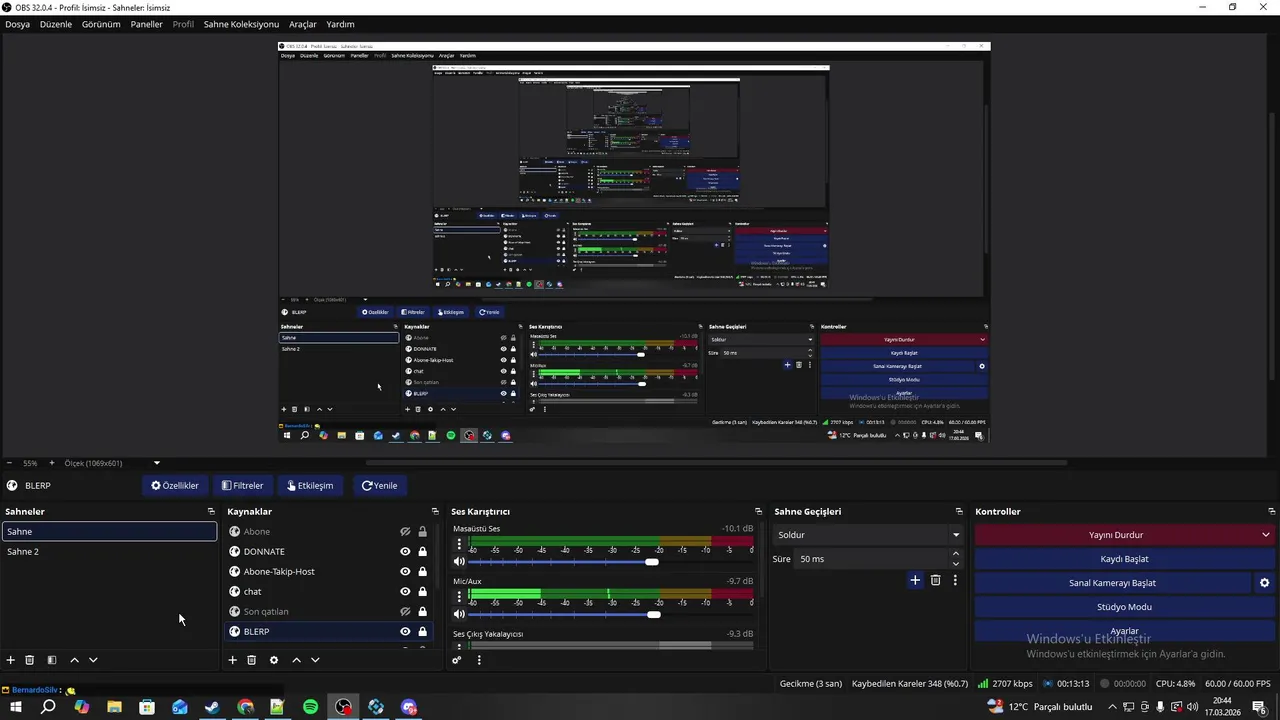Unlock the chat source
The width and height of the screenshot is (1280, 720).
pyautogui.click(x=423, y=592)
